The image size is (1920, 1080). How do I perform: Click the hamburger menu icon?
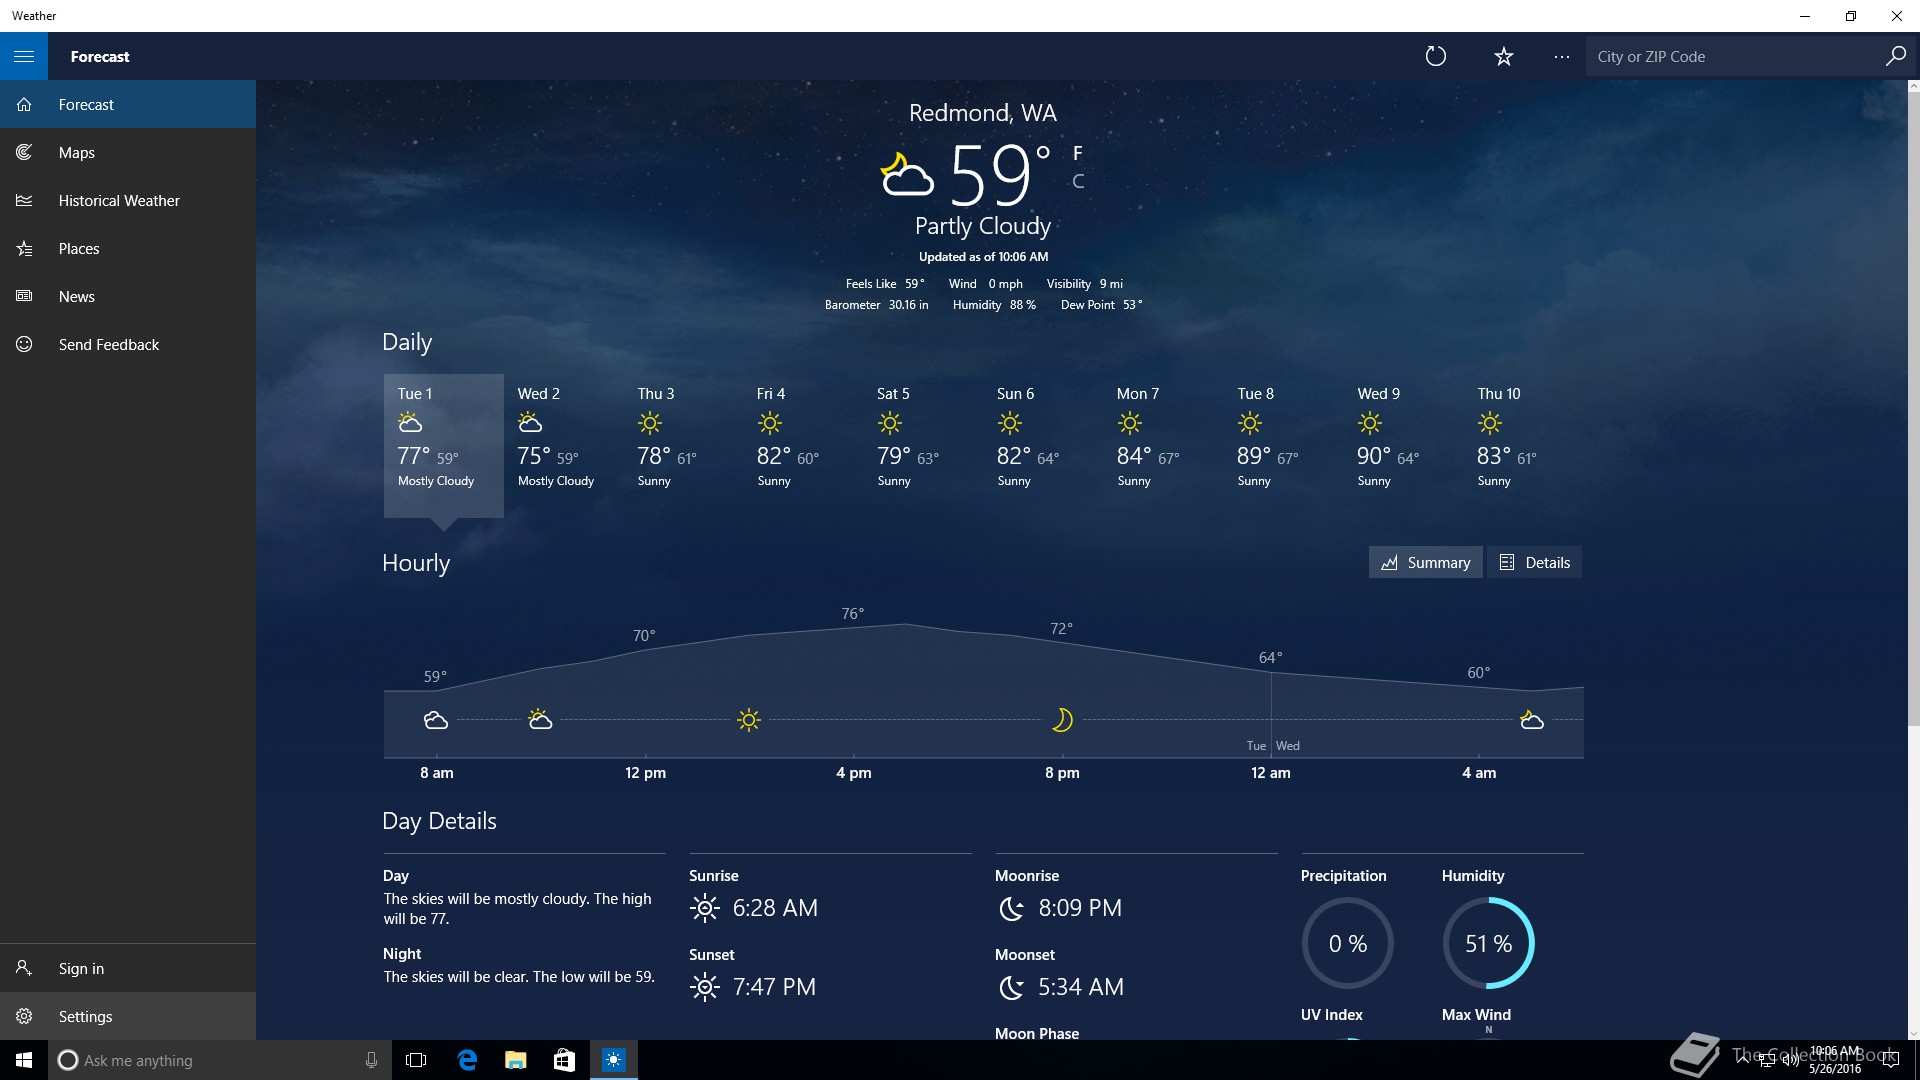tap(24, 56)
